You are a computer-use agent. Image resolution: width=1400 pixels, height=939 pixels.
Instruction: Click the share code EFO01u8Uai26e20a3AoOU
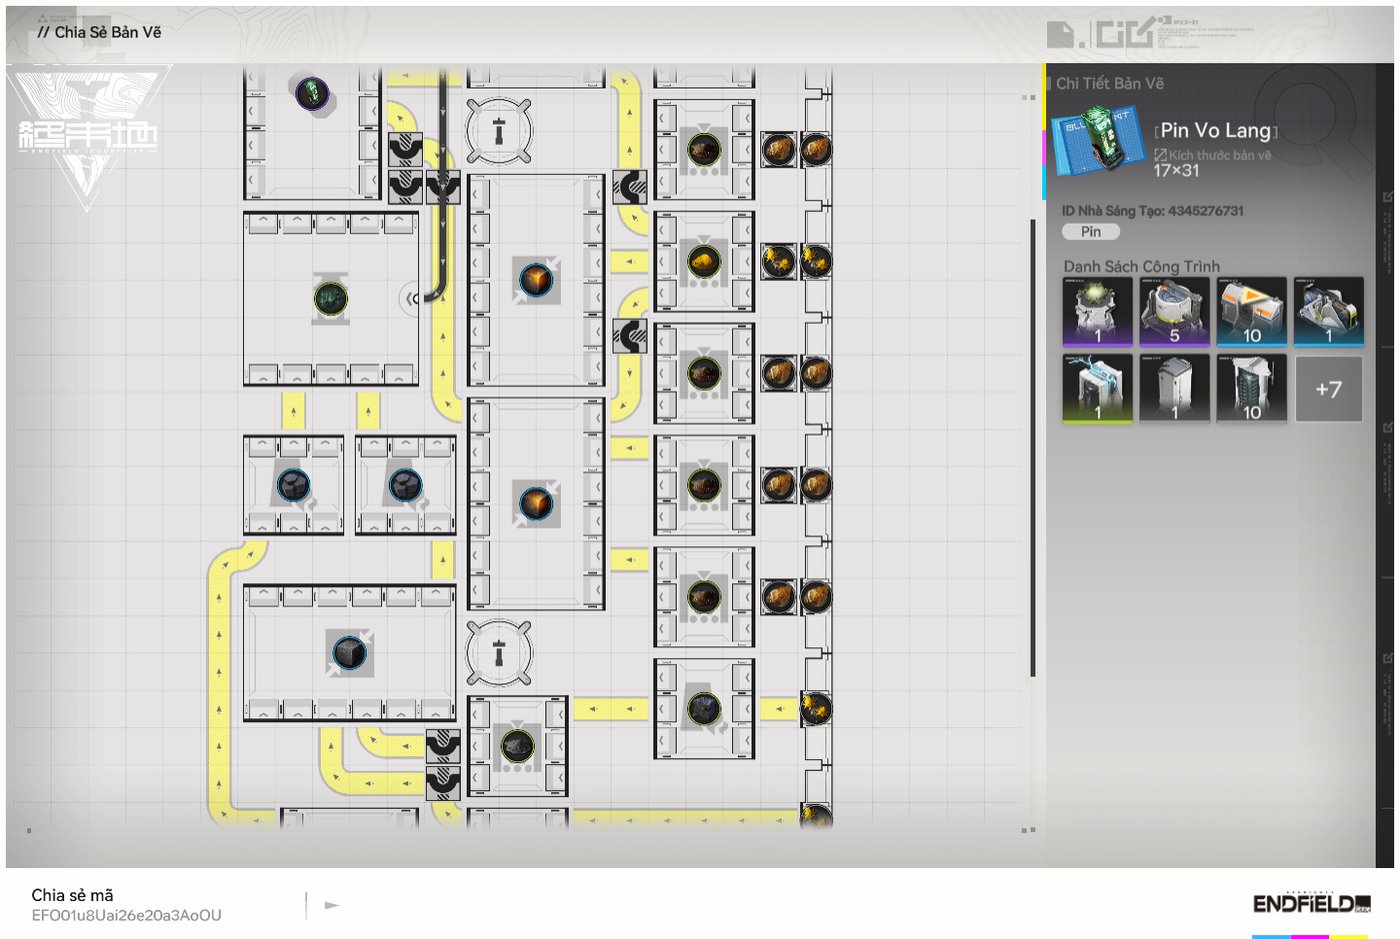126,915
